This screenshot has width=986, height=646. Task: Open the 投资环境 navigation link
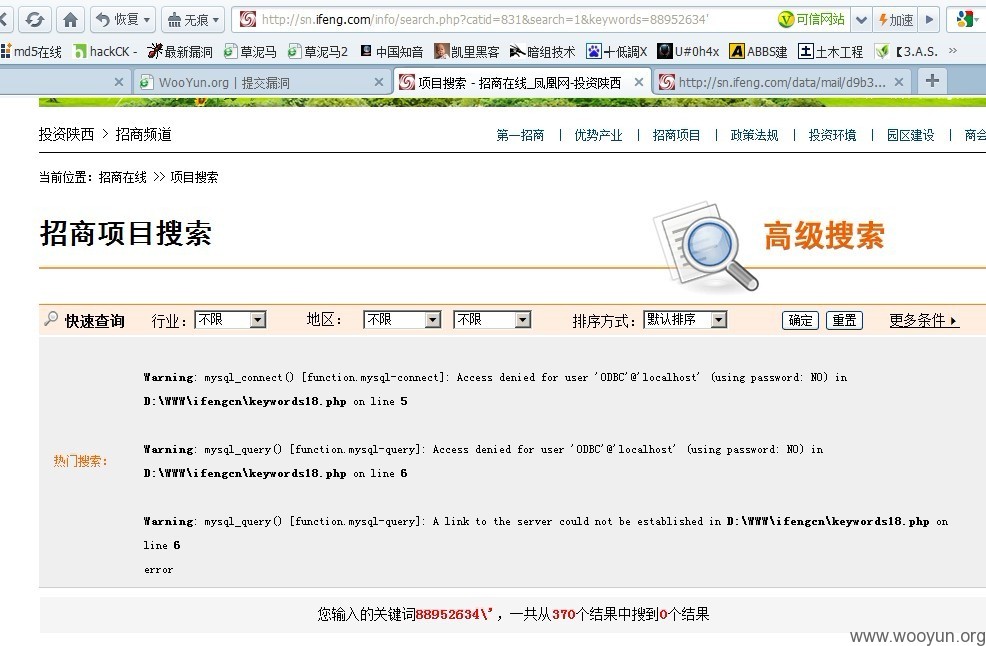pos(832,135)
